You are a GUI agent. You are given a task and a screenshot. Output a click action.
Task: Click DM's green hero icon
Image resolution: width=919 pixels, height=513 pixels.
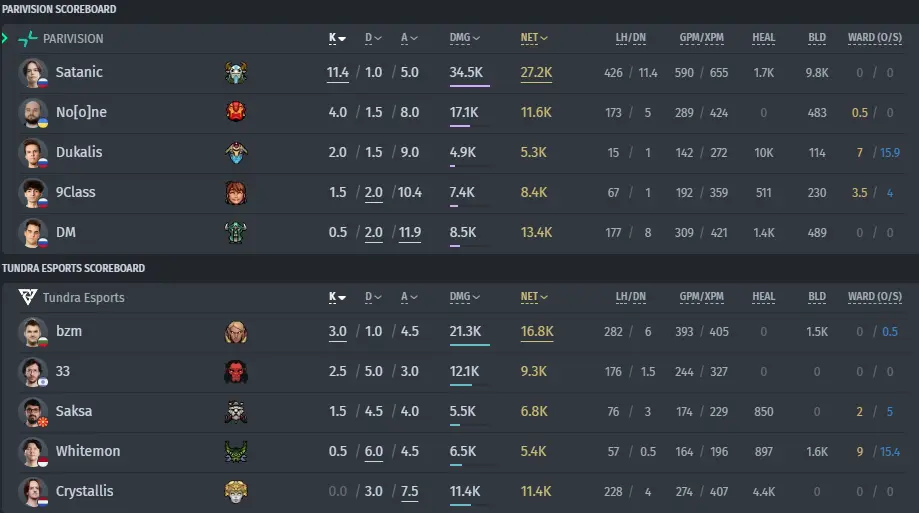pos(236,233)
